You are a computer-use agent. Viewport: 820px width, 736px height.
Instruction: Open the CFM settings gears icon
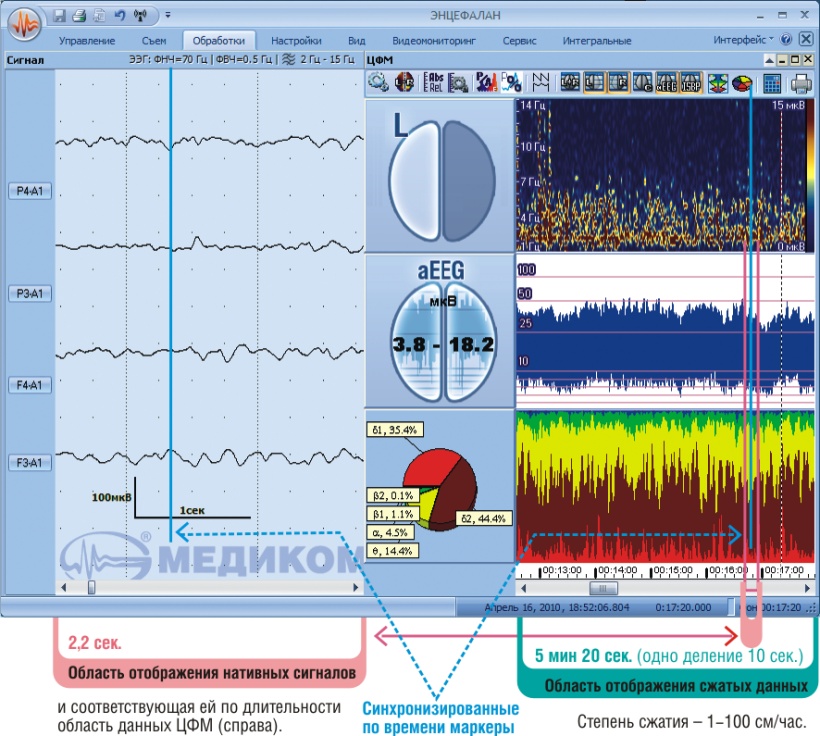tap(378, 82)
